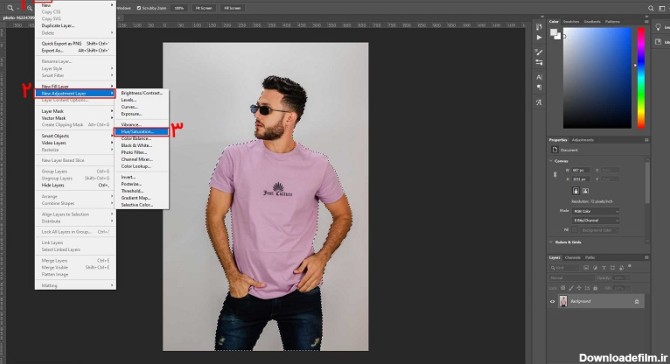Filter layers by adjustment layers icon
The image size is (670, 364).
[595, 268]
